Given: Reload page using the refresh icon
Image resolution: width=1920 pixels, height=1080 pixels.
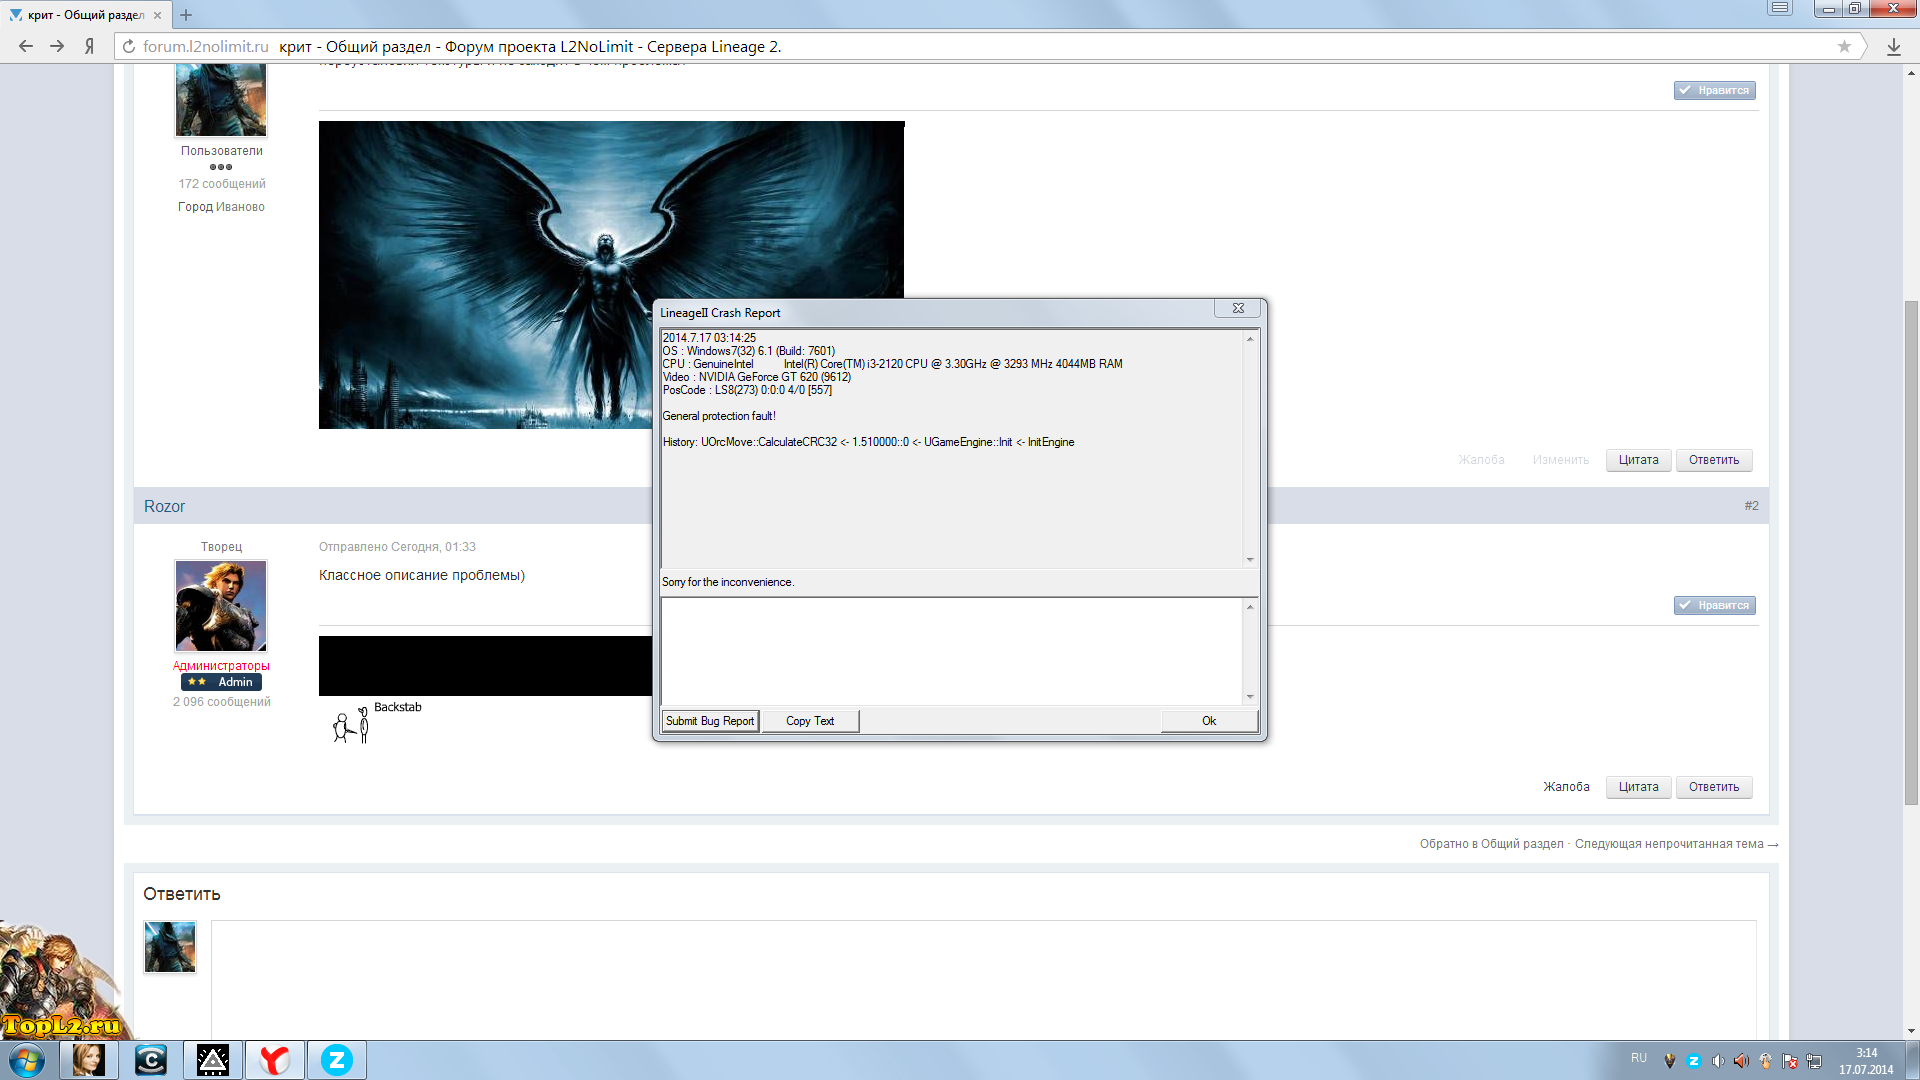Looking at the screenshot, I should click(x=128, y=46).
